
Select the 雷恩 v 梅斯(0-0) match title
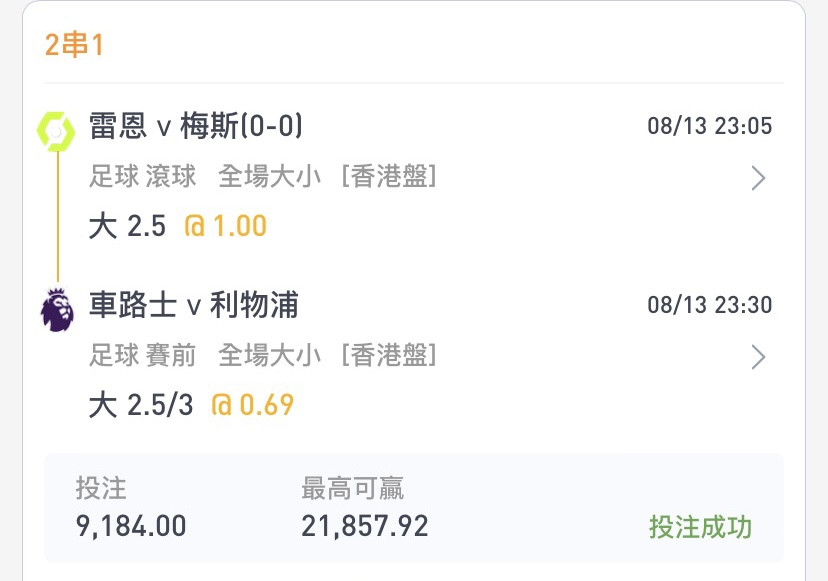pyautogui.click(x=196, y=126)
